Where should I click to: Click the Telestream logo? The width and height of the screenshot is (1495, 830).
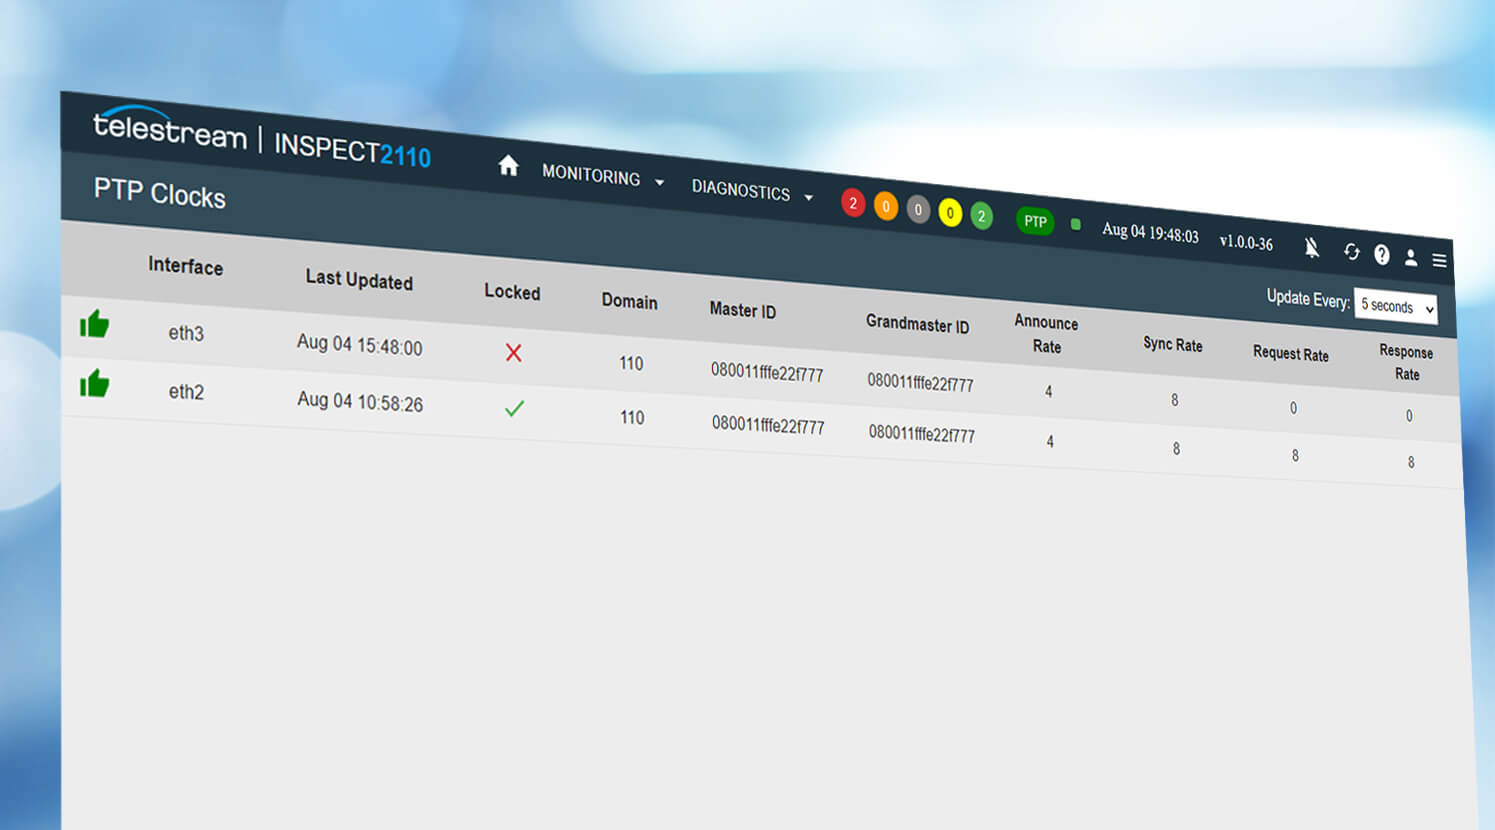pos(169,129)
